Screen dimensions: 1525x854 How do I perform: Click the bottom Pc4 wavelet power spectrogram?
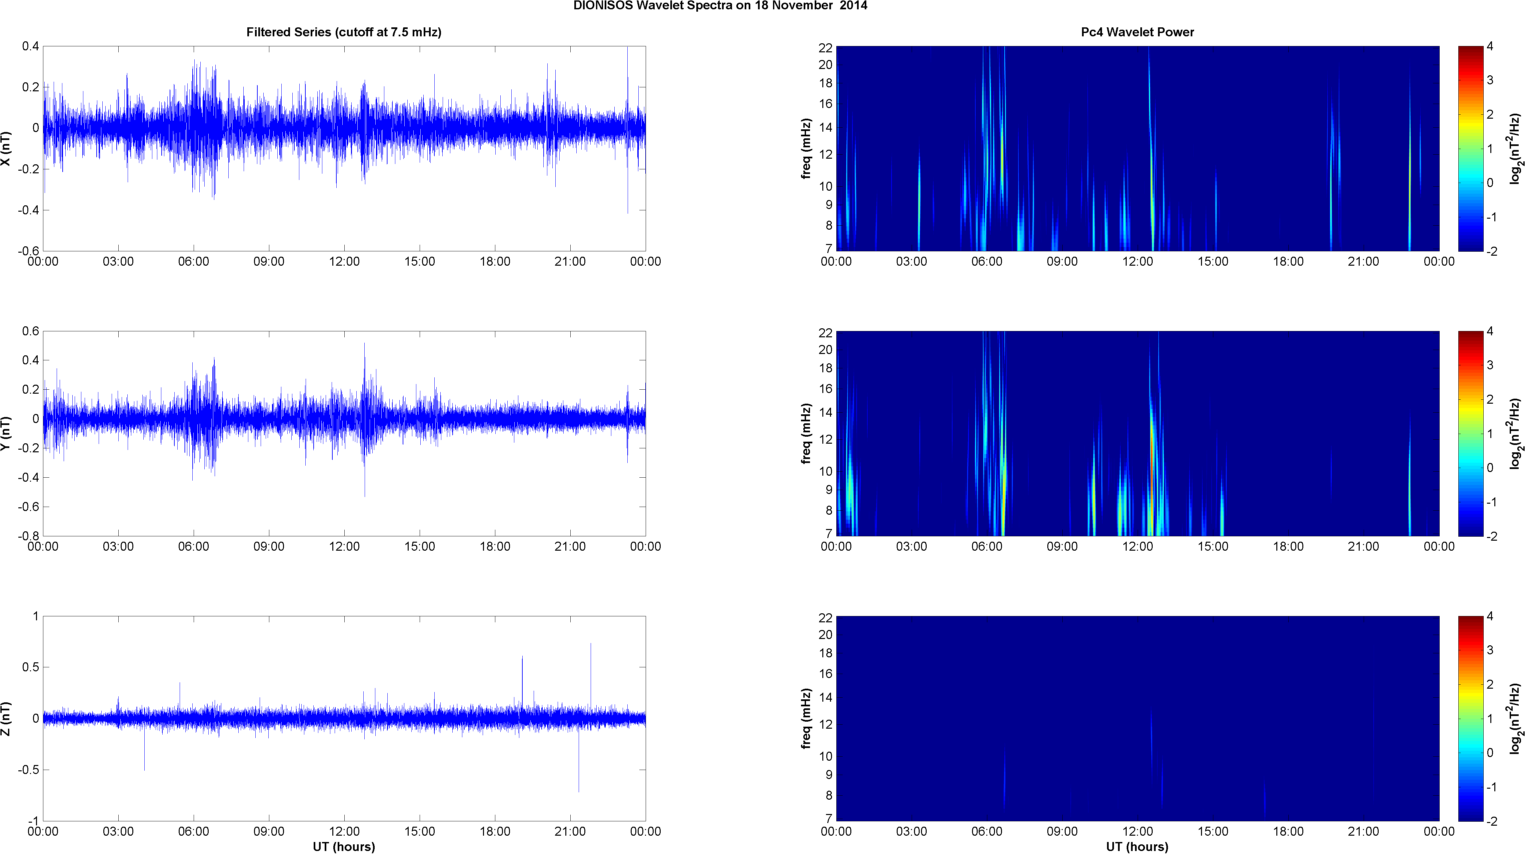pyautogui.click(x=1137, y=719)
